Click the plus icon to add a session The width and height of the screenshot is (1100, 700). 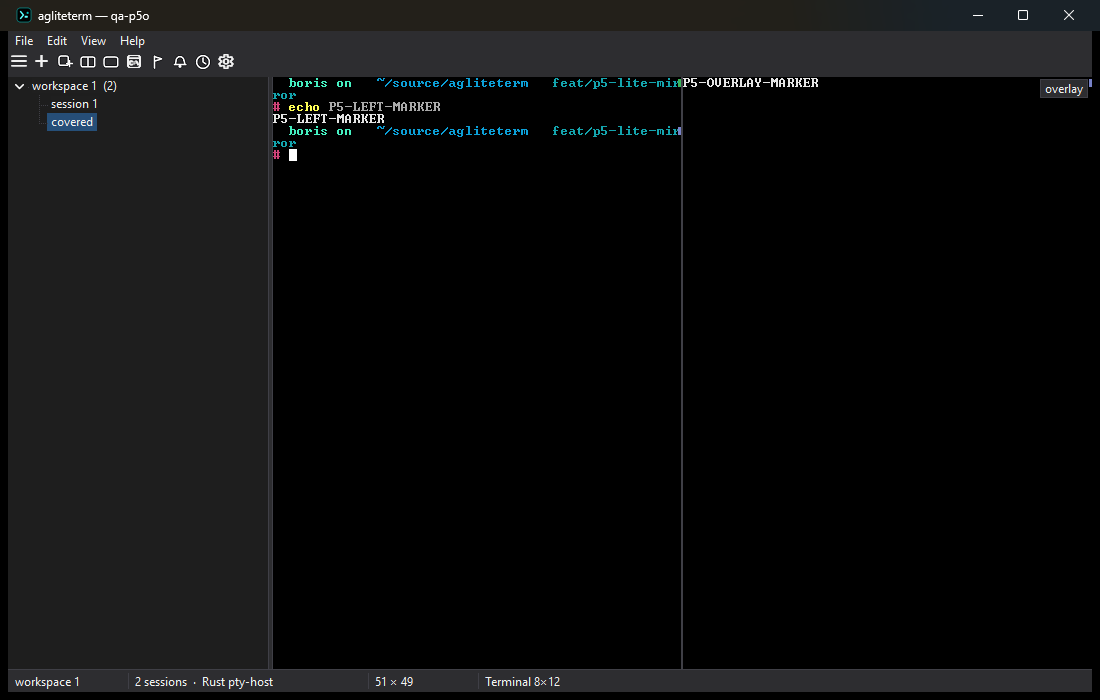click(41, 62)
